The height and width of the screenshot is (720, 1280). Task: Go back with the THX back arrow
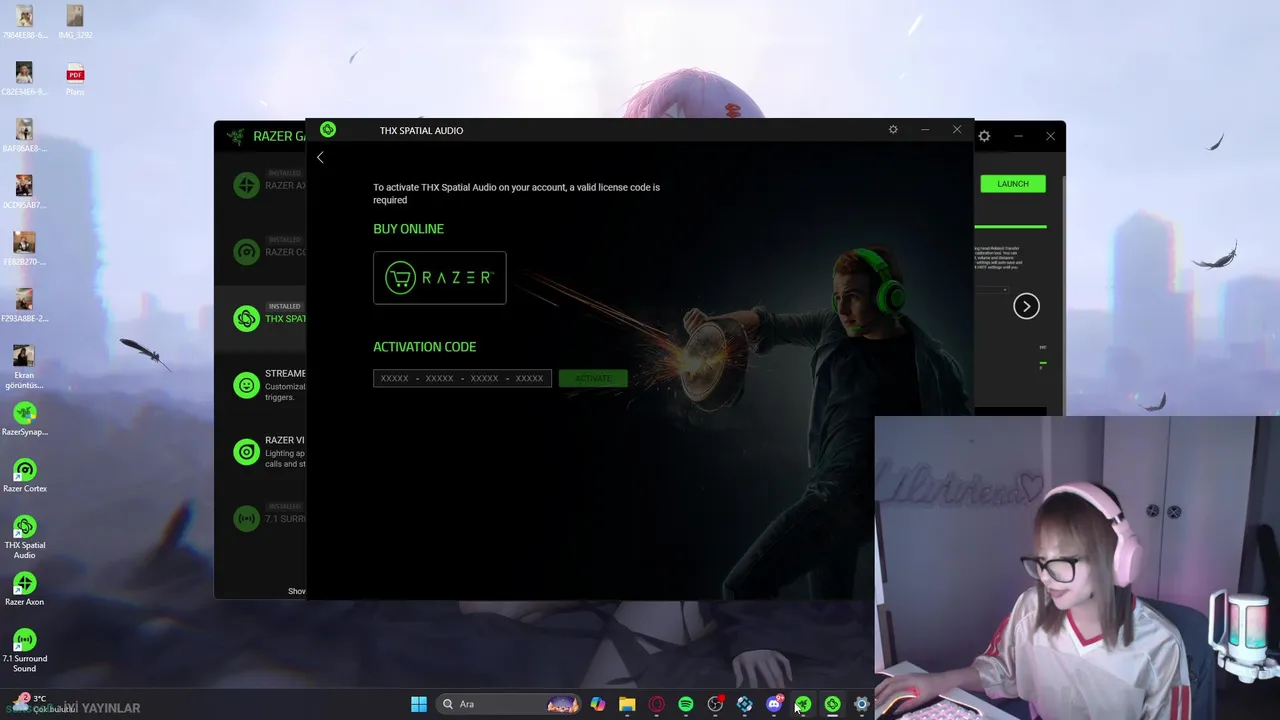point(320,157)
